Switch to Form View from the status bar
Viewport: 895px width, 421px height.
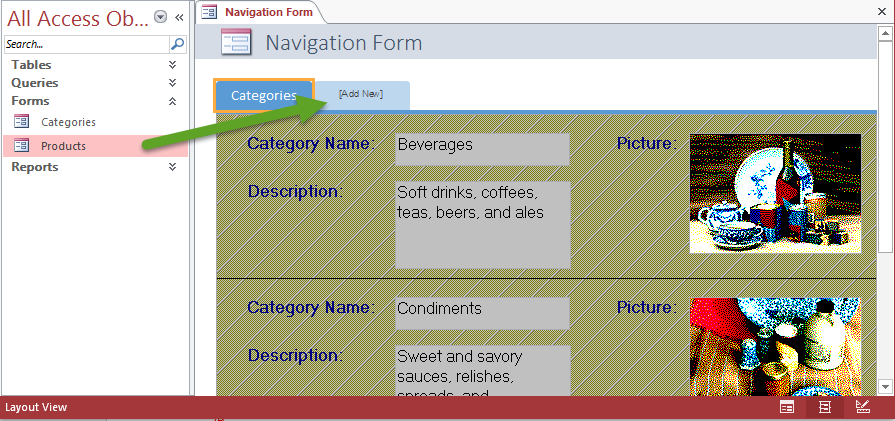(x=787, y=407)
